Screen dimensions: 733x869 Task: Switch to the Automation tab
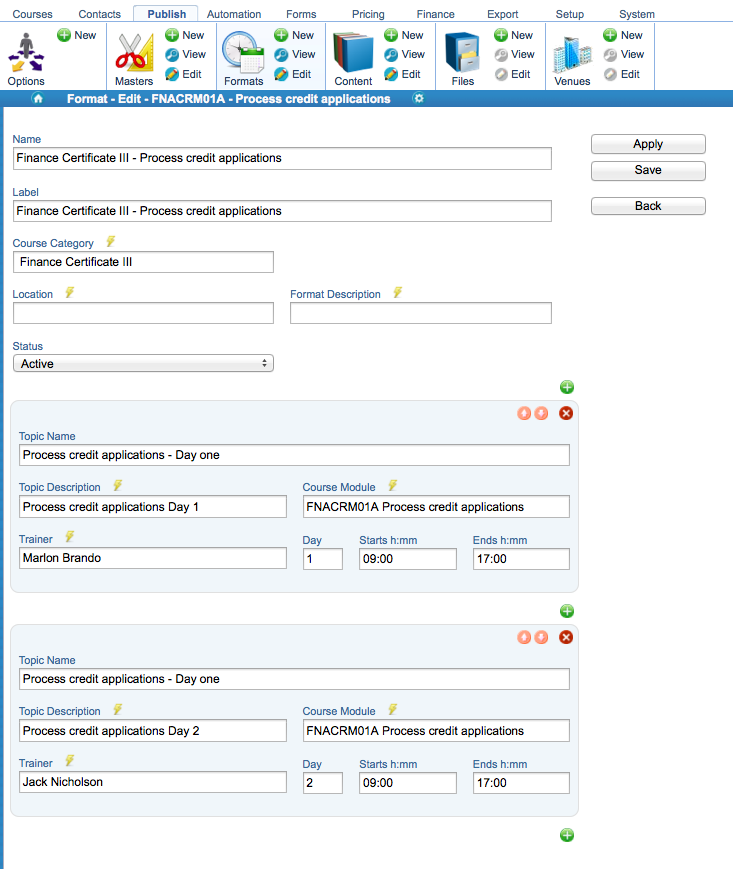(234, 14)
